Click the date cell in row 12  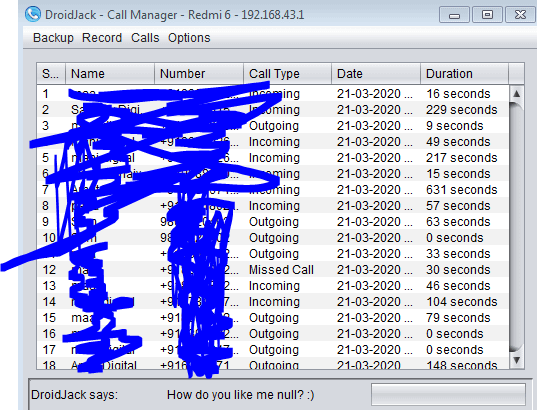coord(375,270)
